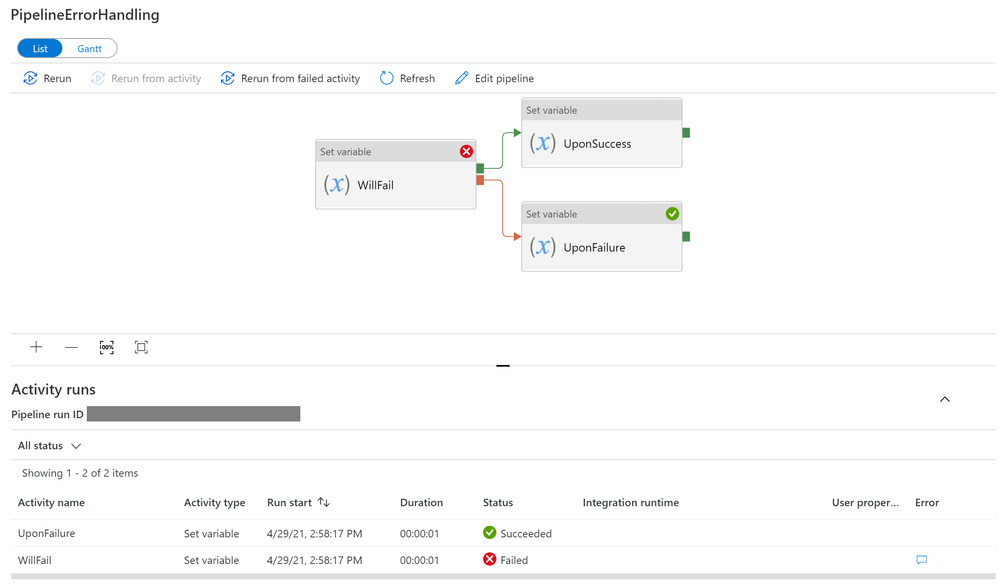The image size is (999, 585).
Task: Click the Pipeline run ID value
Action: tap(194, 414)
